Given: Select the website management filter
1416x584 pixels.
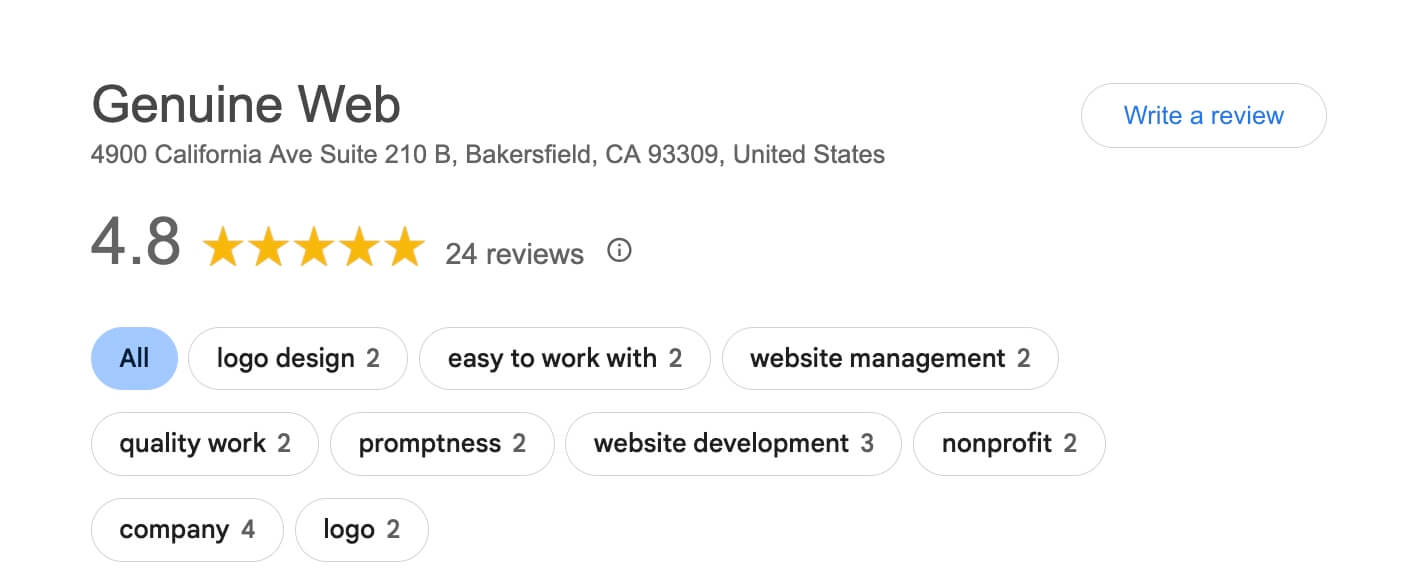Looking at the screenshot, I should point(890,358).
